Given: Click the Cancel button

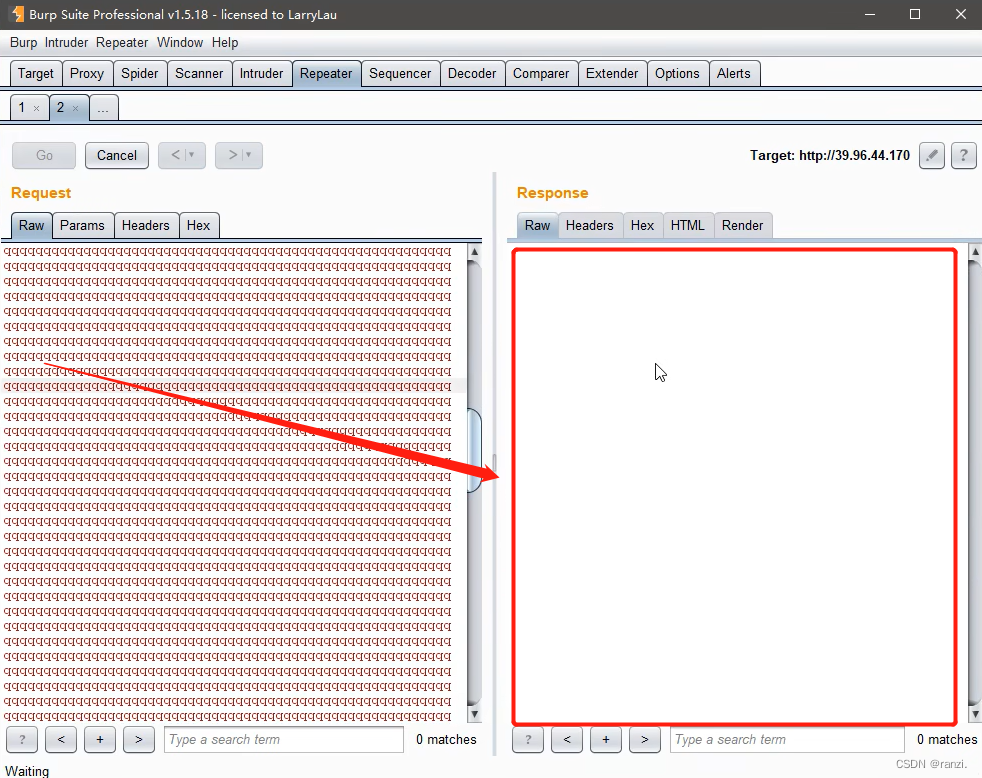Looking at the screenshot, I should [x=116, y=155].
